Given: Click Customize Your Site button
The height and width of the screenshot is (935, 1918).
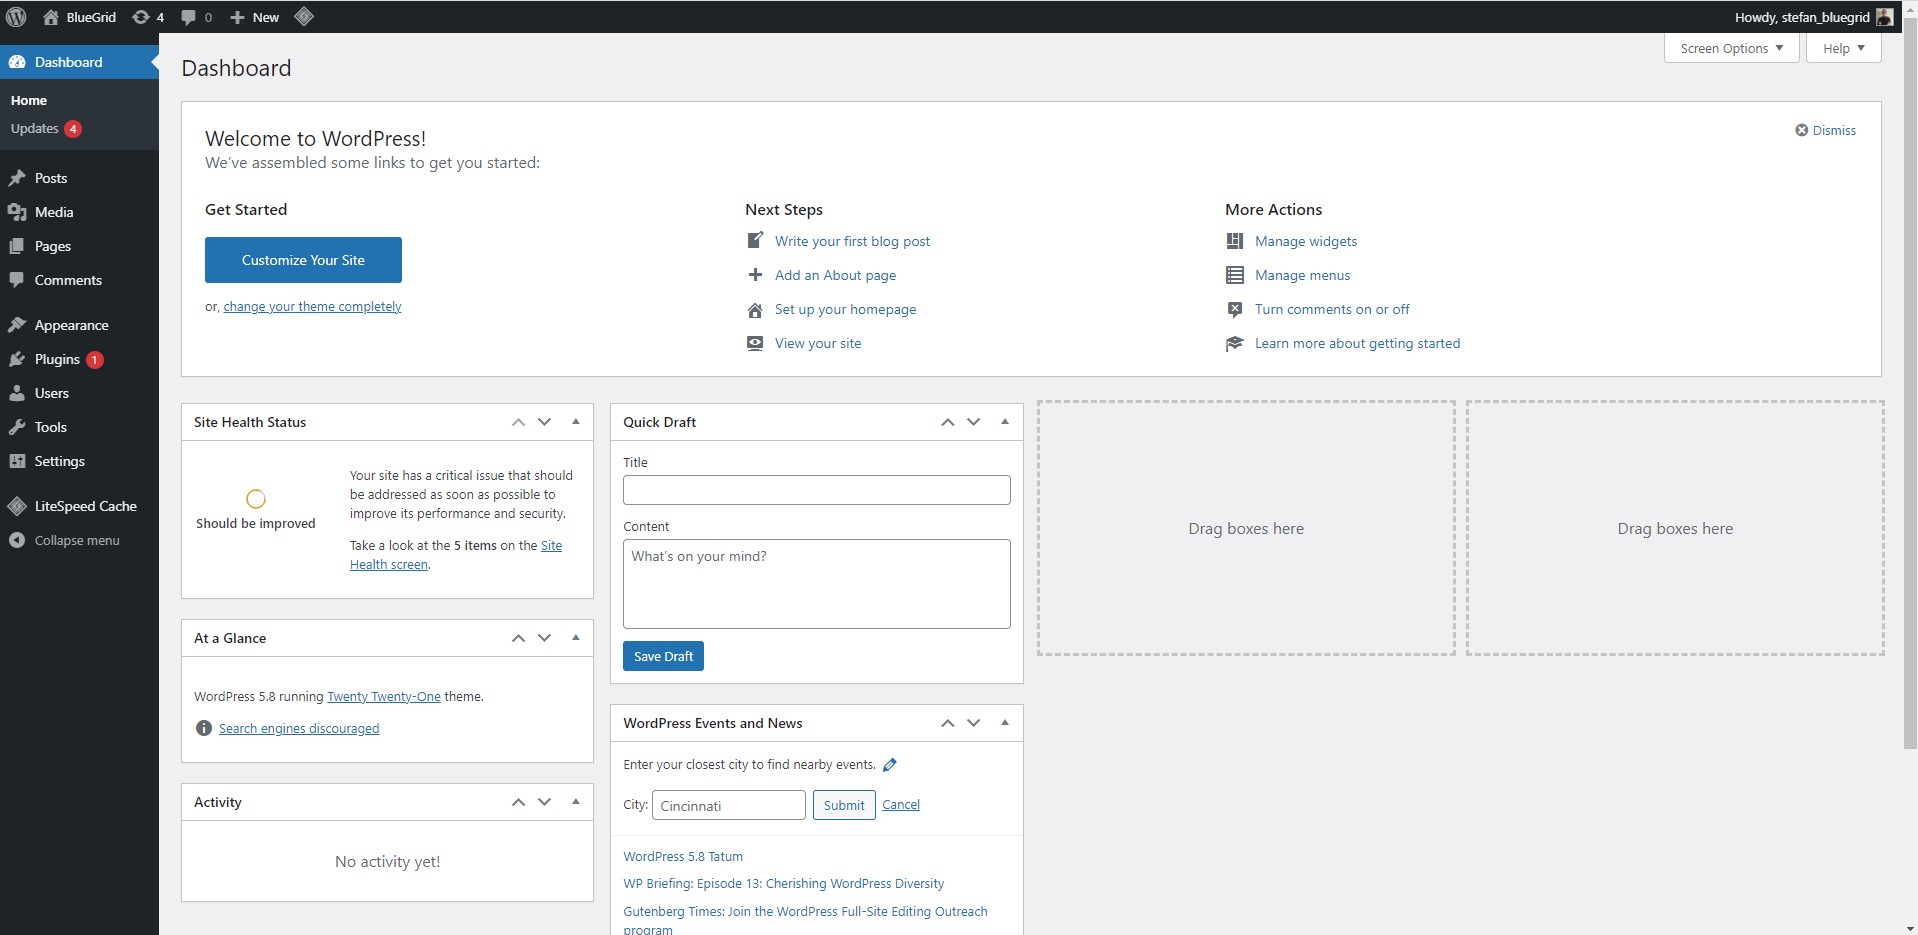Looking at the screenshot, I should click(x=303, y=260).
